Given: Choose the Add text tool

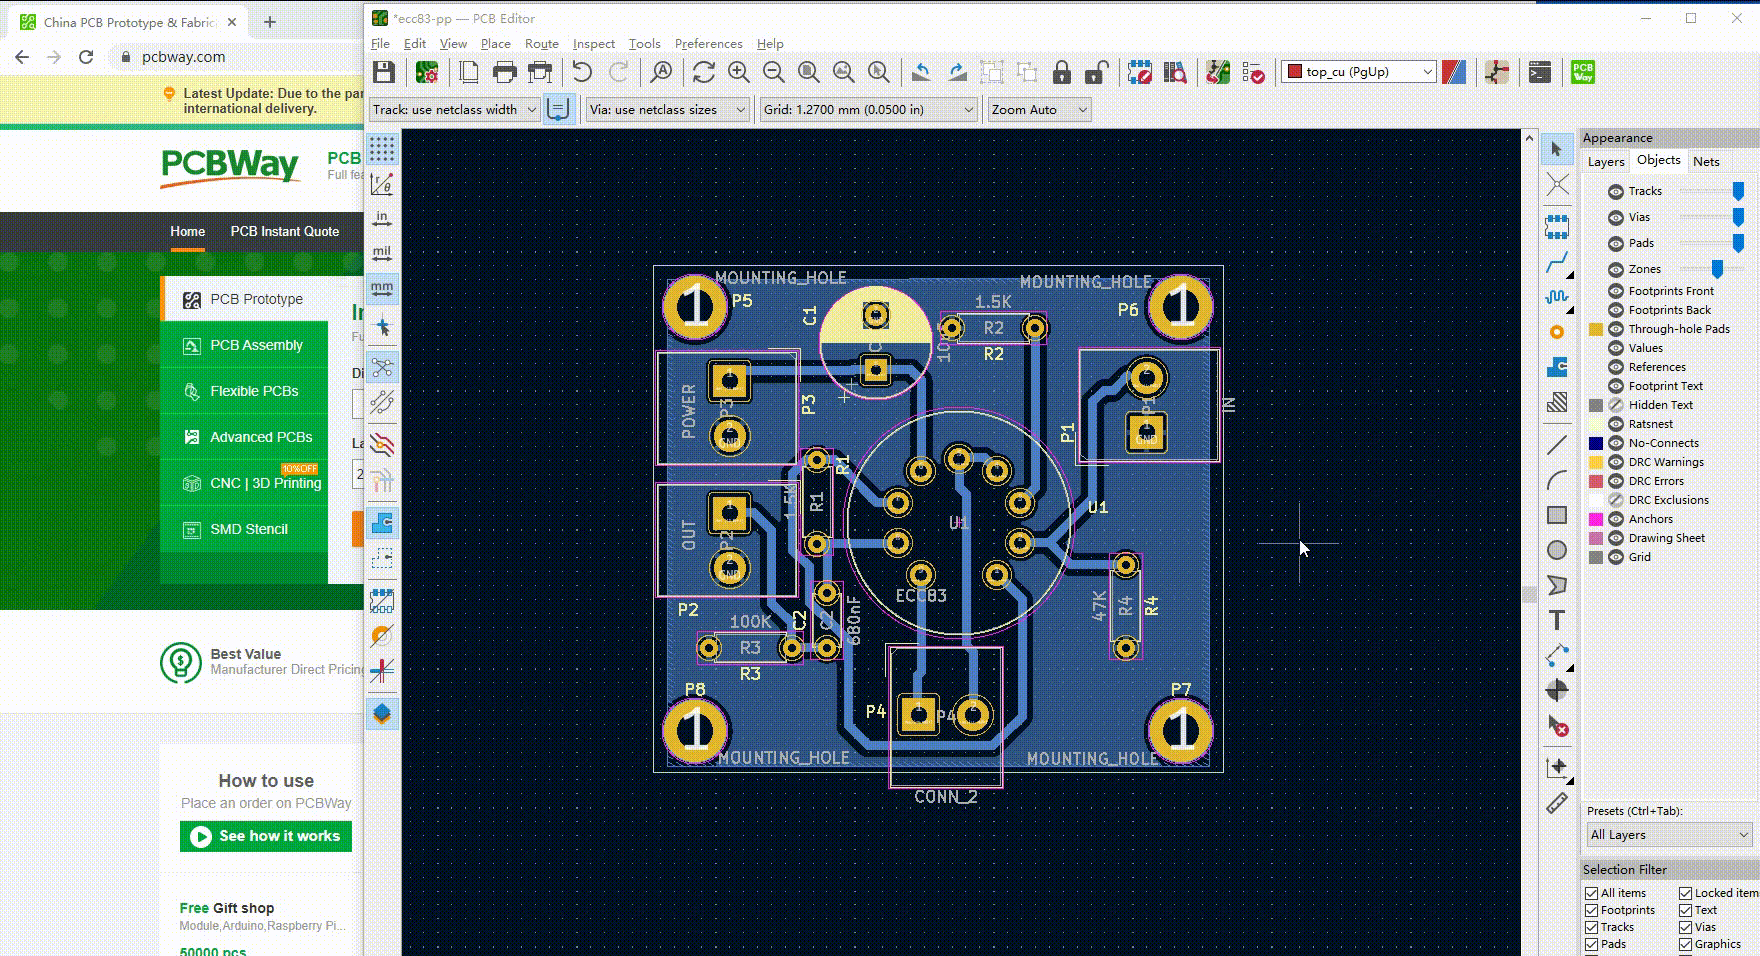Looking at the screenshot, I should [x=1557, y=620].
